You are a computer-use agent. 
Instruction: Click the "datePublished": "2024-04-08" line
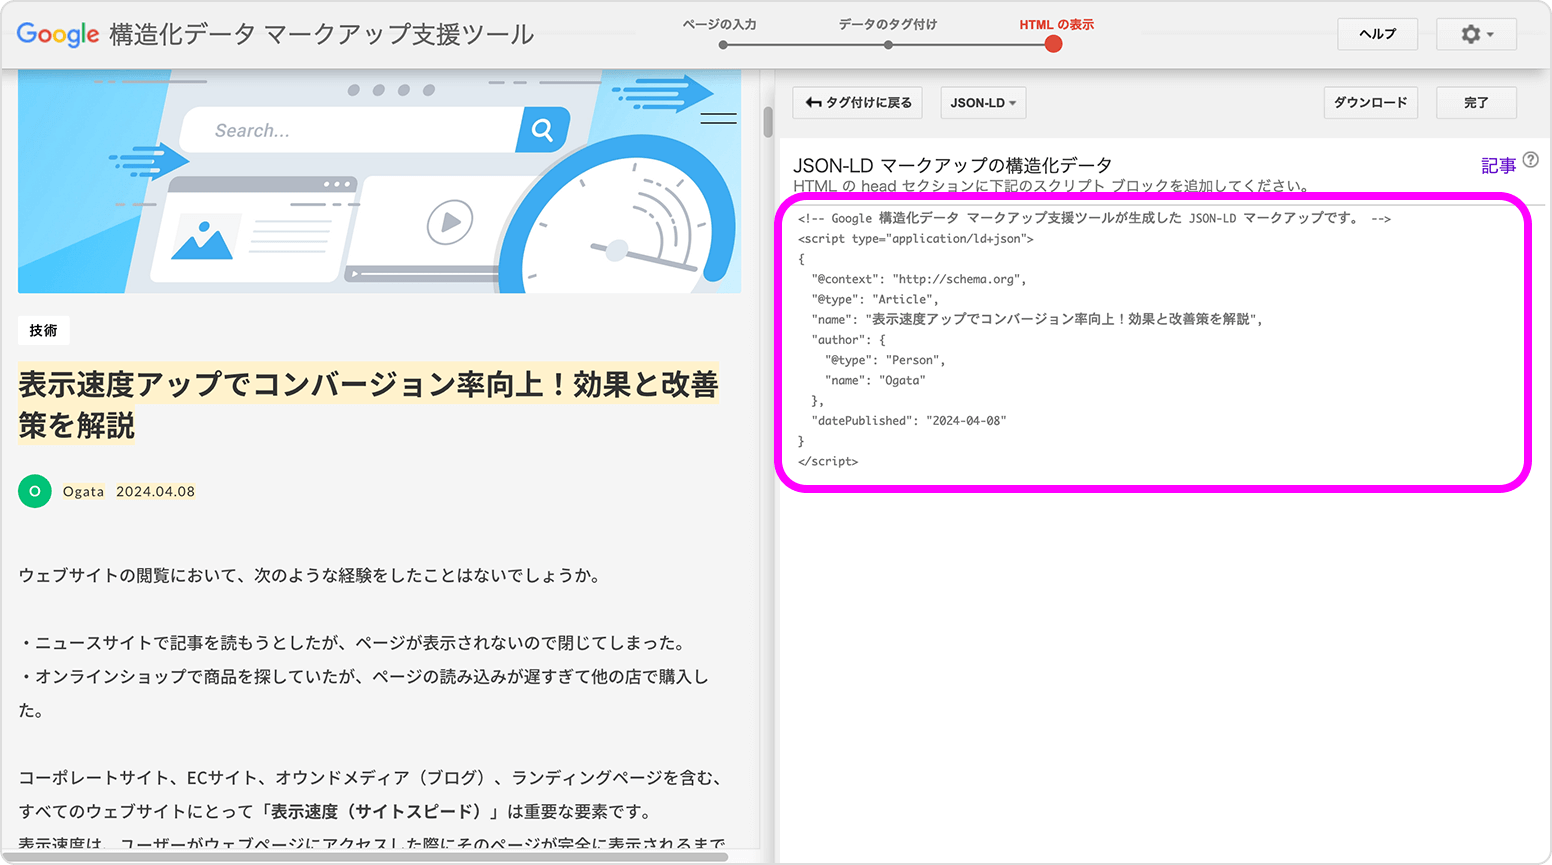[909, 421]
